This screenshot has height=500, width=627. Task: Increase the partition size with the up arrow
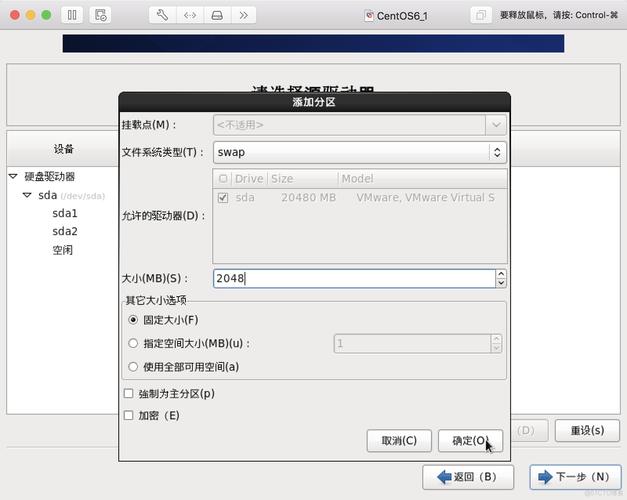(501, 274)
